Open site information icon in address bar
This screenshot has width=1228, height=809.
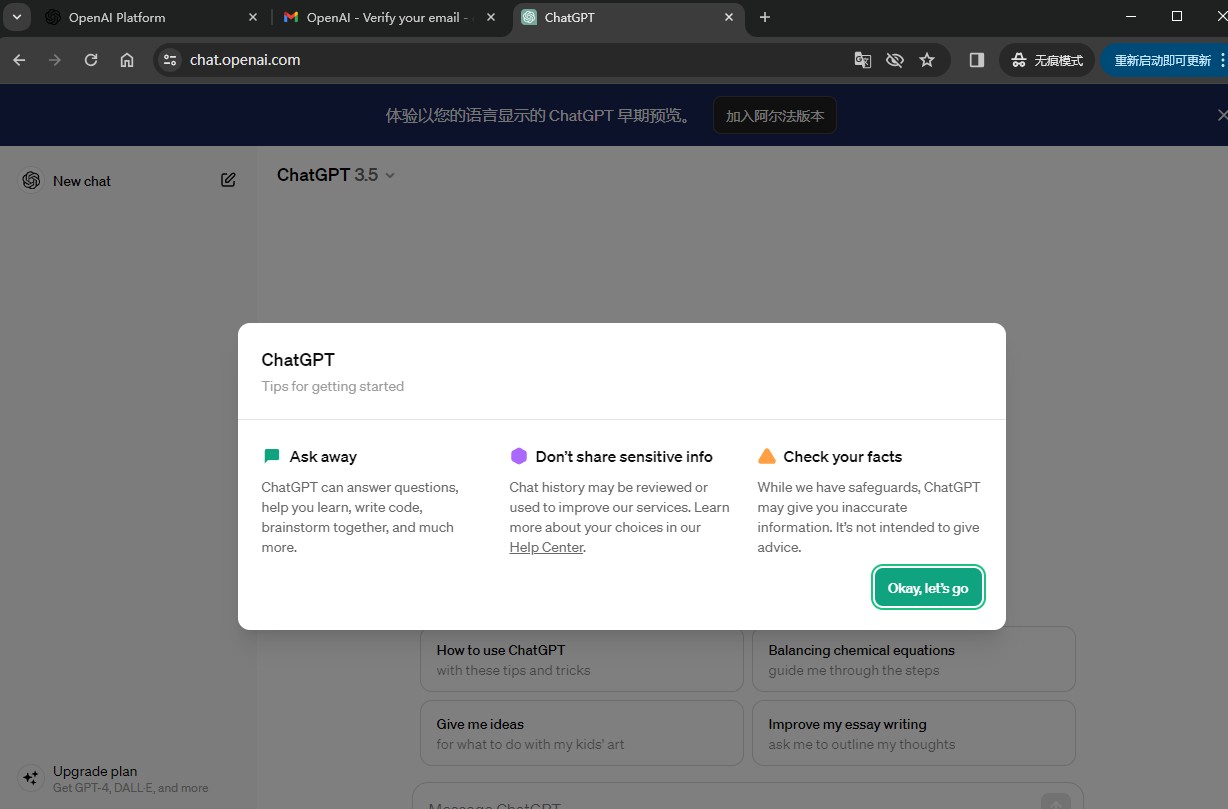(170, 60)
